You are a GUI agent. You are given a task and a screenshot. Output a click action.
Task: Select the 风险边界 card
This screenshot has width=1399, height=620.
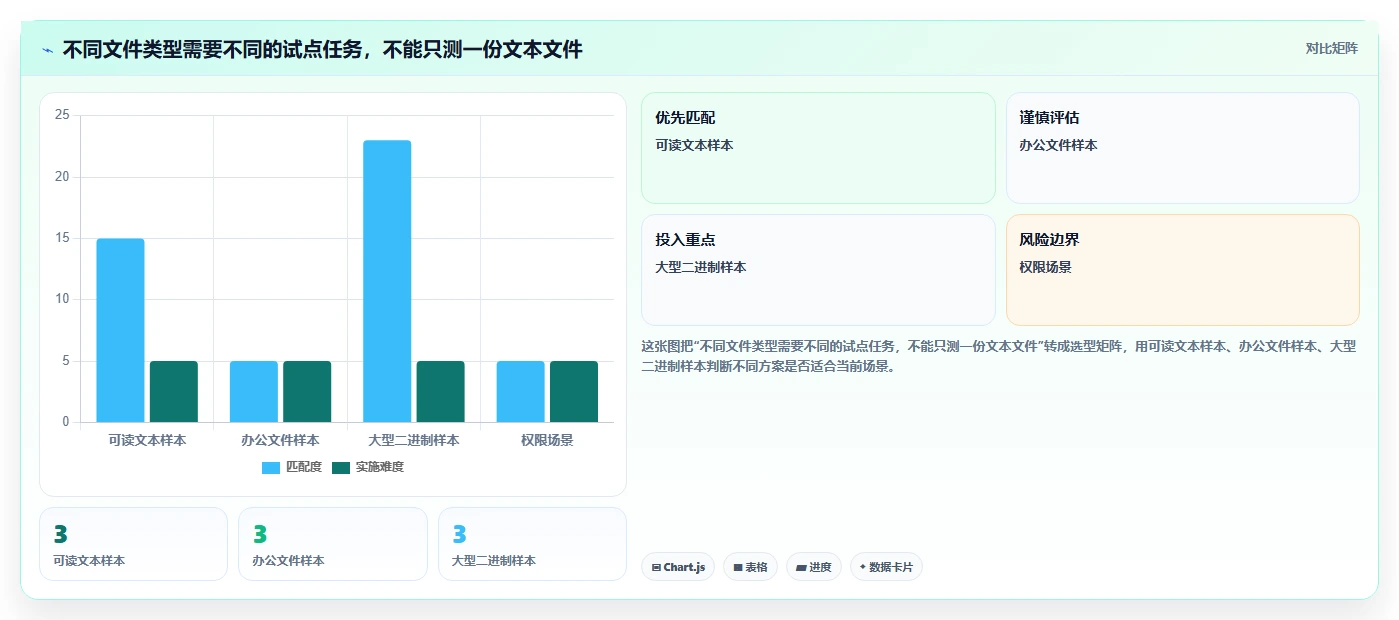[x=1182, y=270]
